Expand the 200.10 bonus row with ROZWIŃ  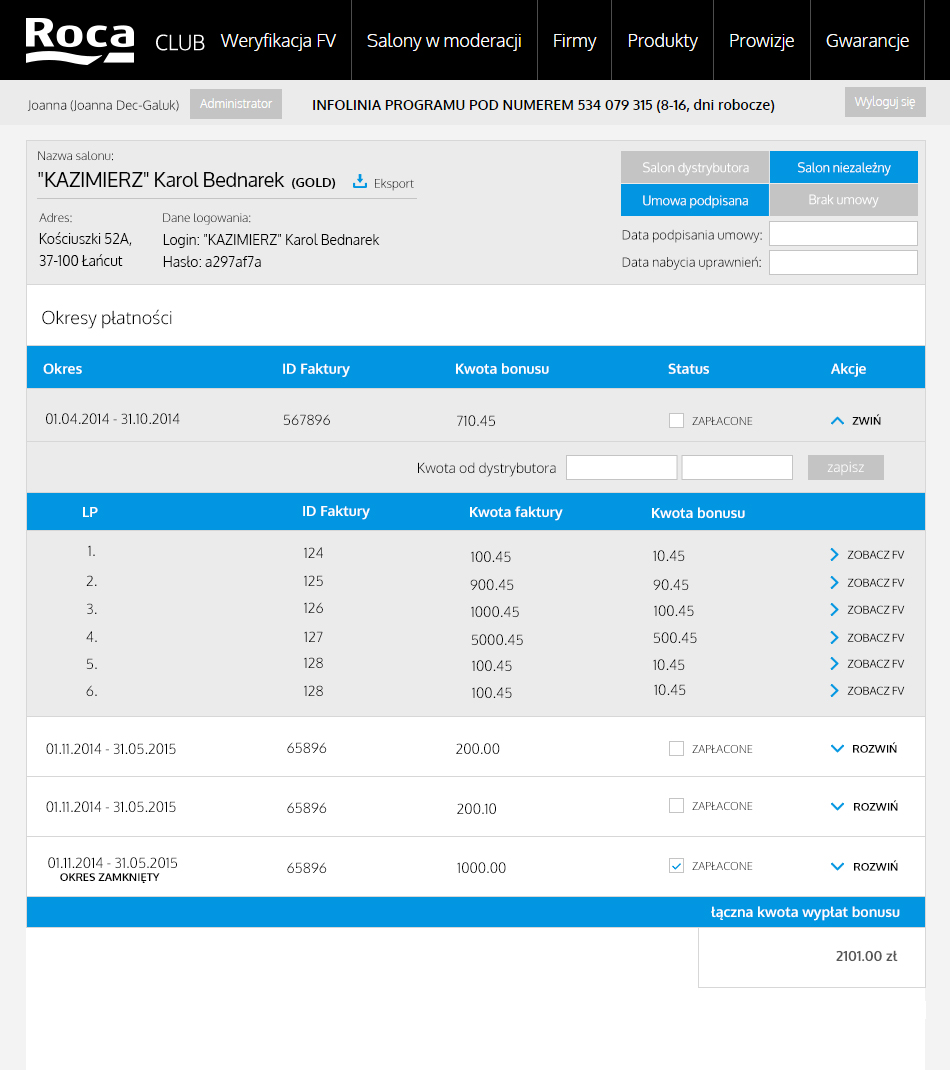[x=864, y=807]
